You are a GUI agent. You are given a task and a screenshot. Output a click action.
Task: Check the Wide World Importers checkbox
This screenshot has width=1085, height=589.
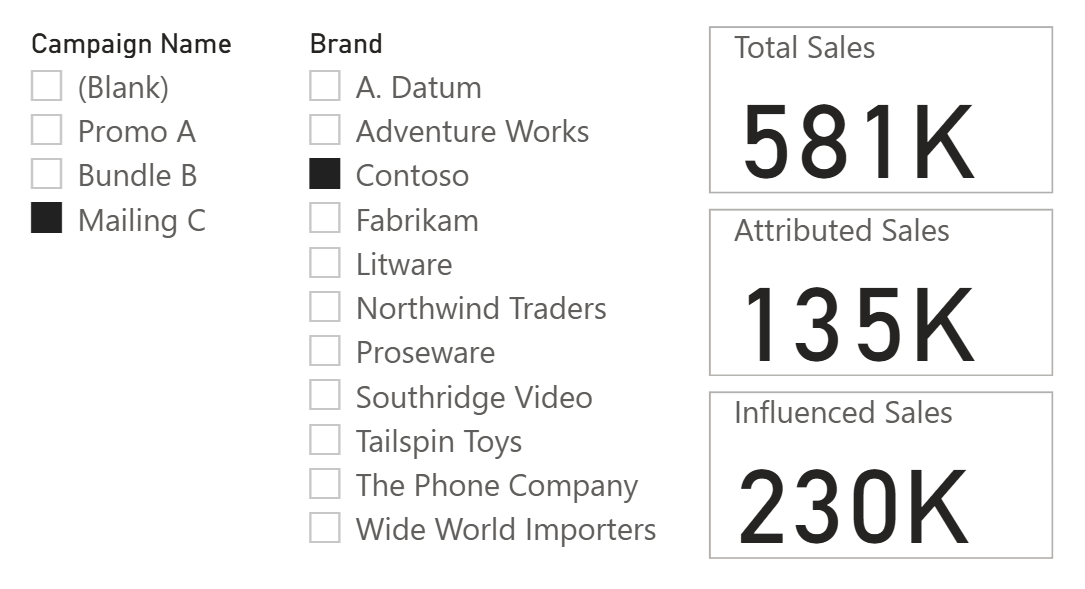click(x=325, y=528)
